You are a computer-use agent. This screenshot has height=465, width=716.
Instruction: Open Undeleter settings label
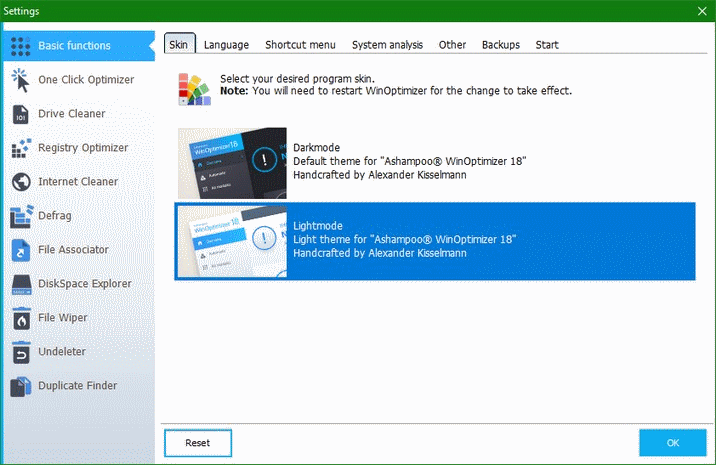(62, 352)
